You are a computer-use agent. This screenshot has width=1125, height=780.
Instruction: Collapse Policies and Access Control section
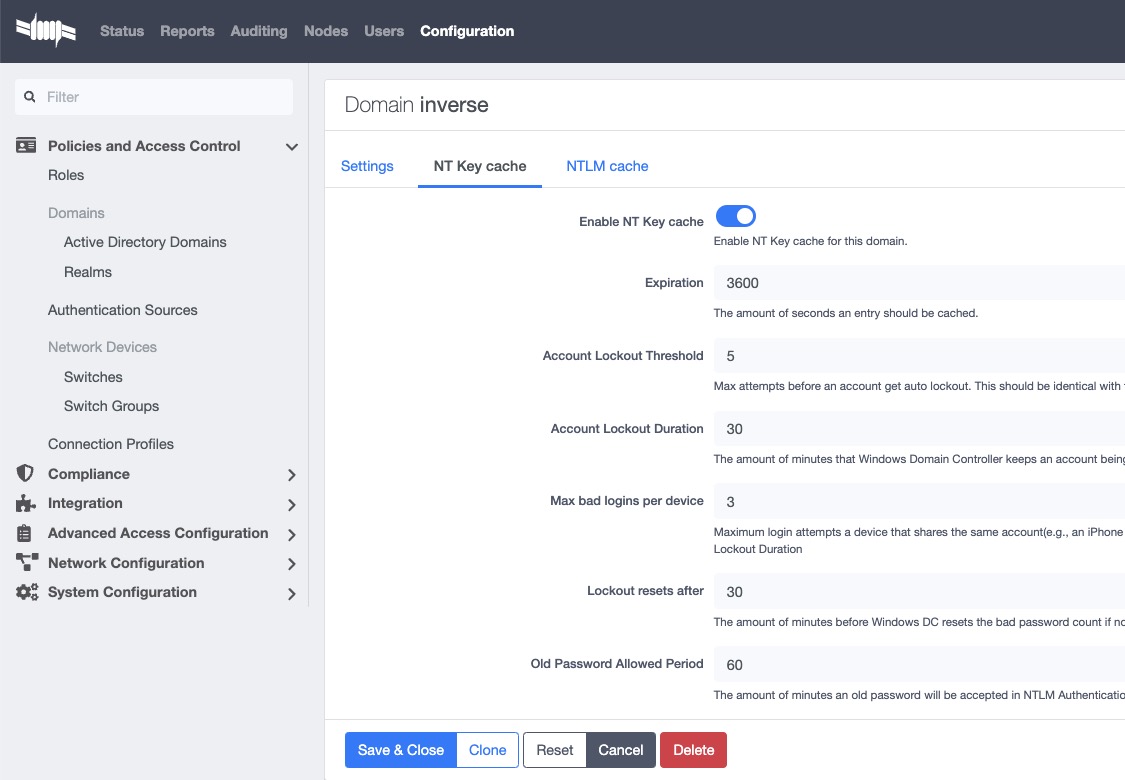[291, 147]
